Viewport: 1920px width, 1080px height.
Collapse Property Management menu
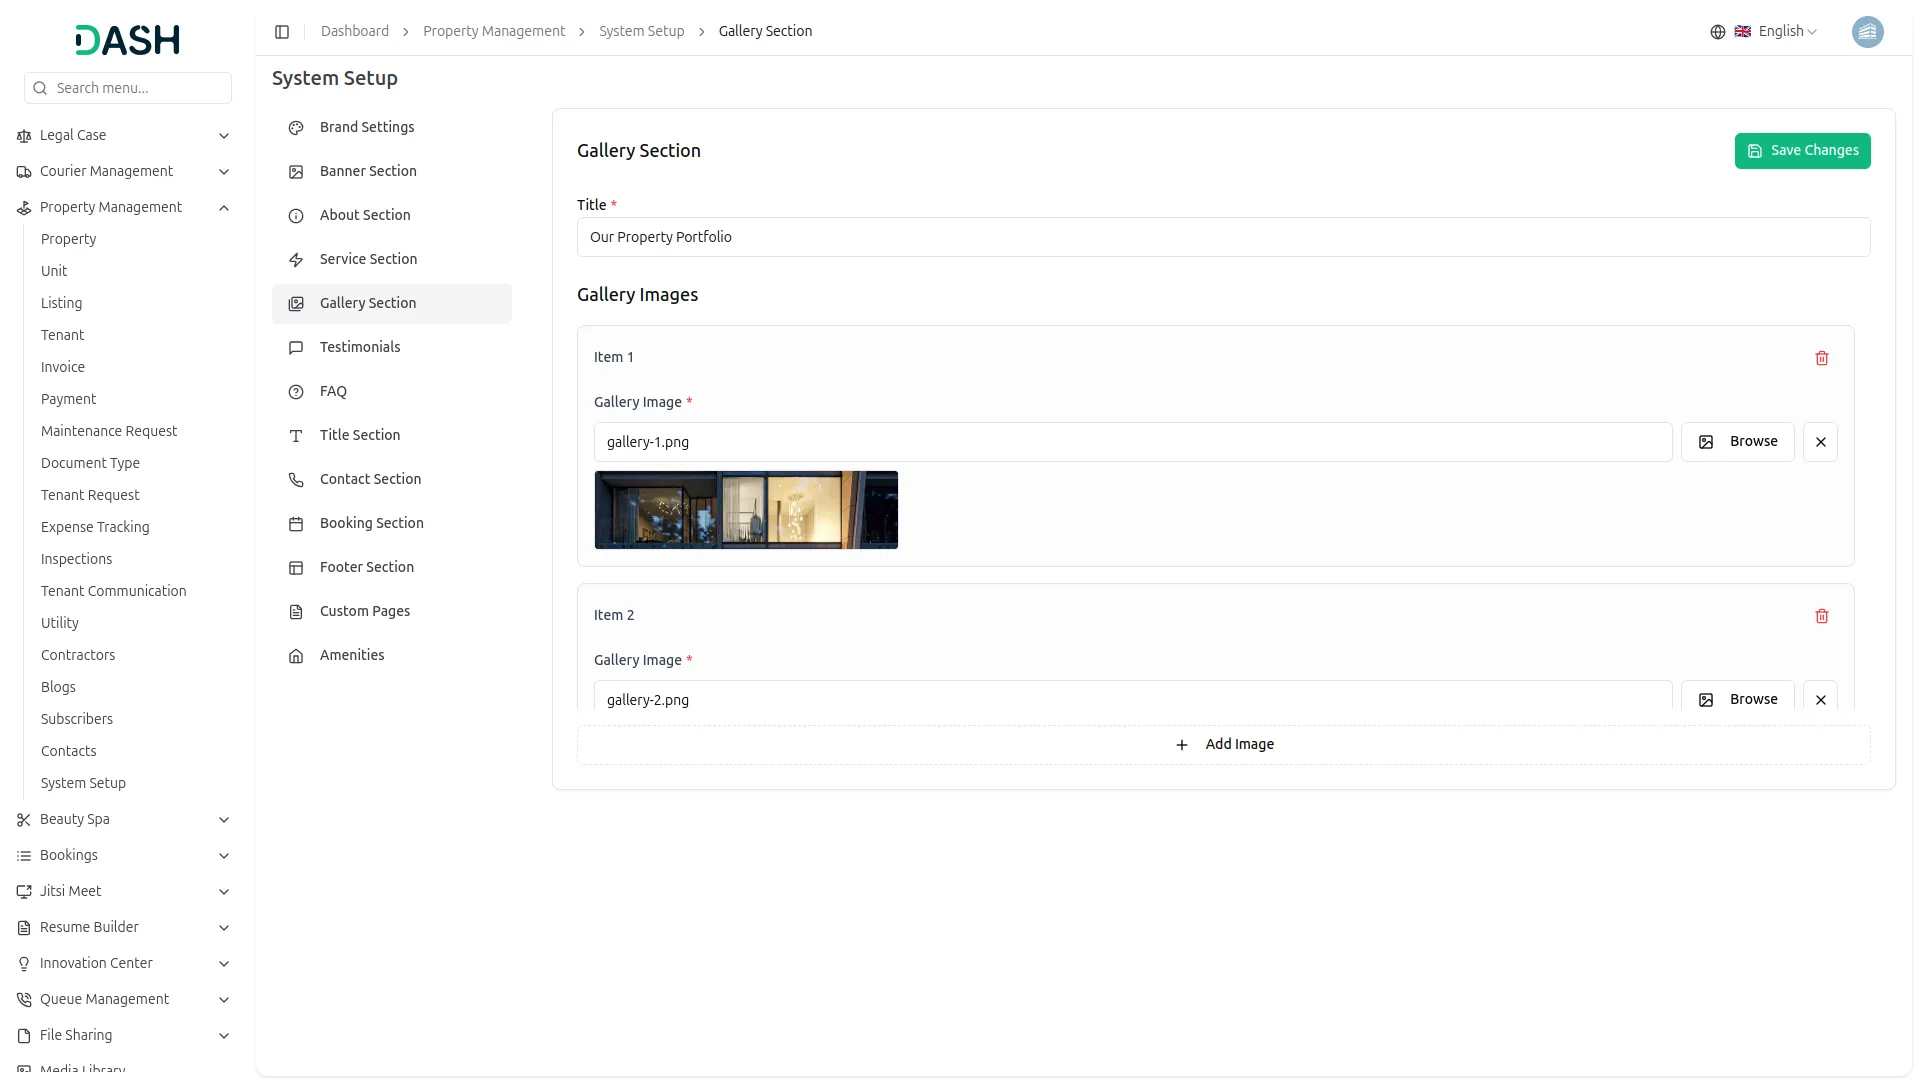(x=224, y=208)
